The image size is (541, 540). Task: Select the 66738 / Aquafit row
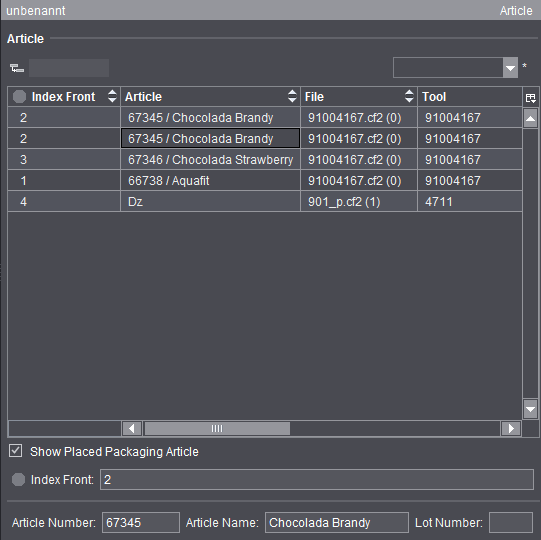(265, 181)
